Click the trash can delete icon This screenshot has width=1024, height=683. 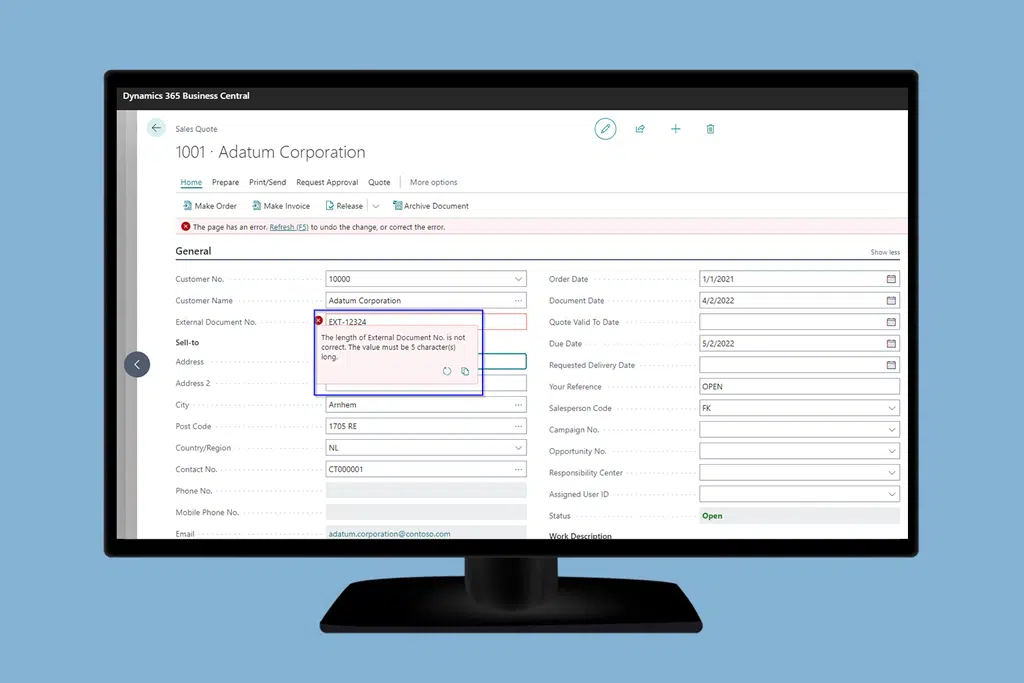pyautogui.click(x=711, y=129)
